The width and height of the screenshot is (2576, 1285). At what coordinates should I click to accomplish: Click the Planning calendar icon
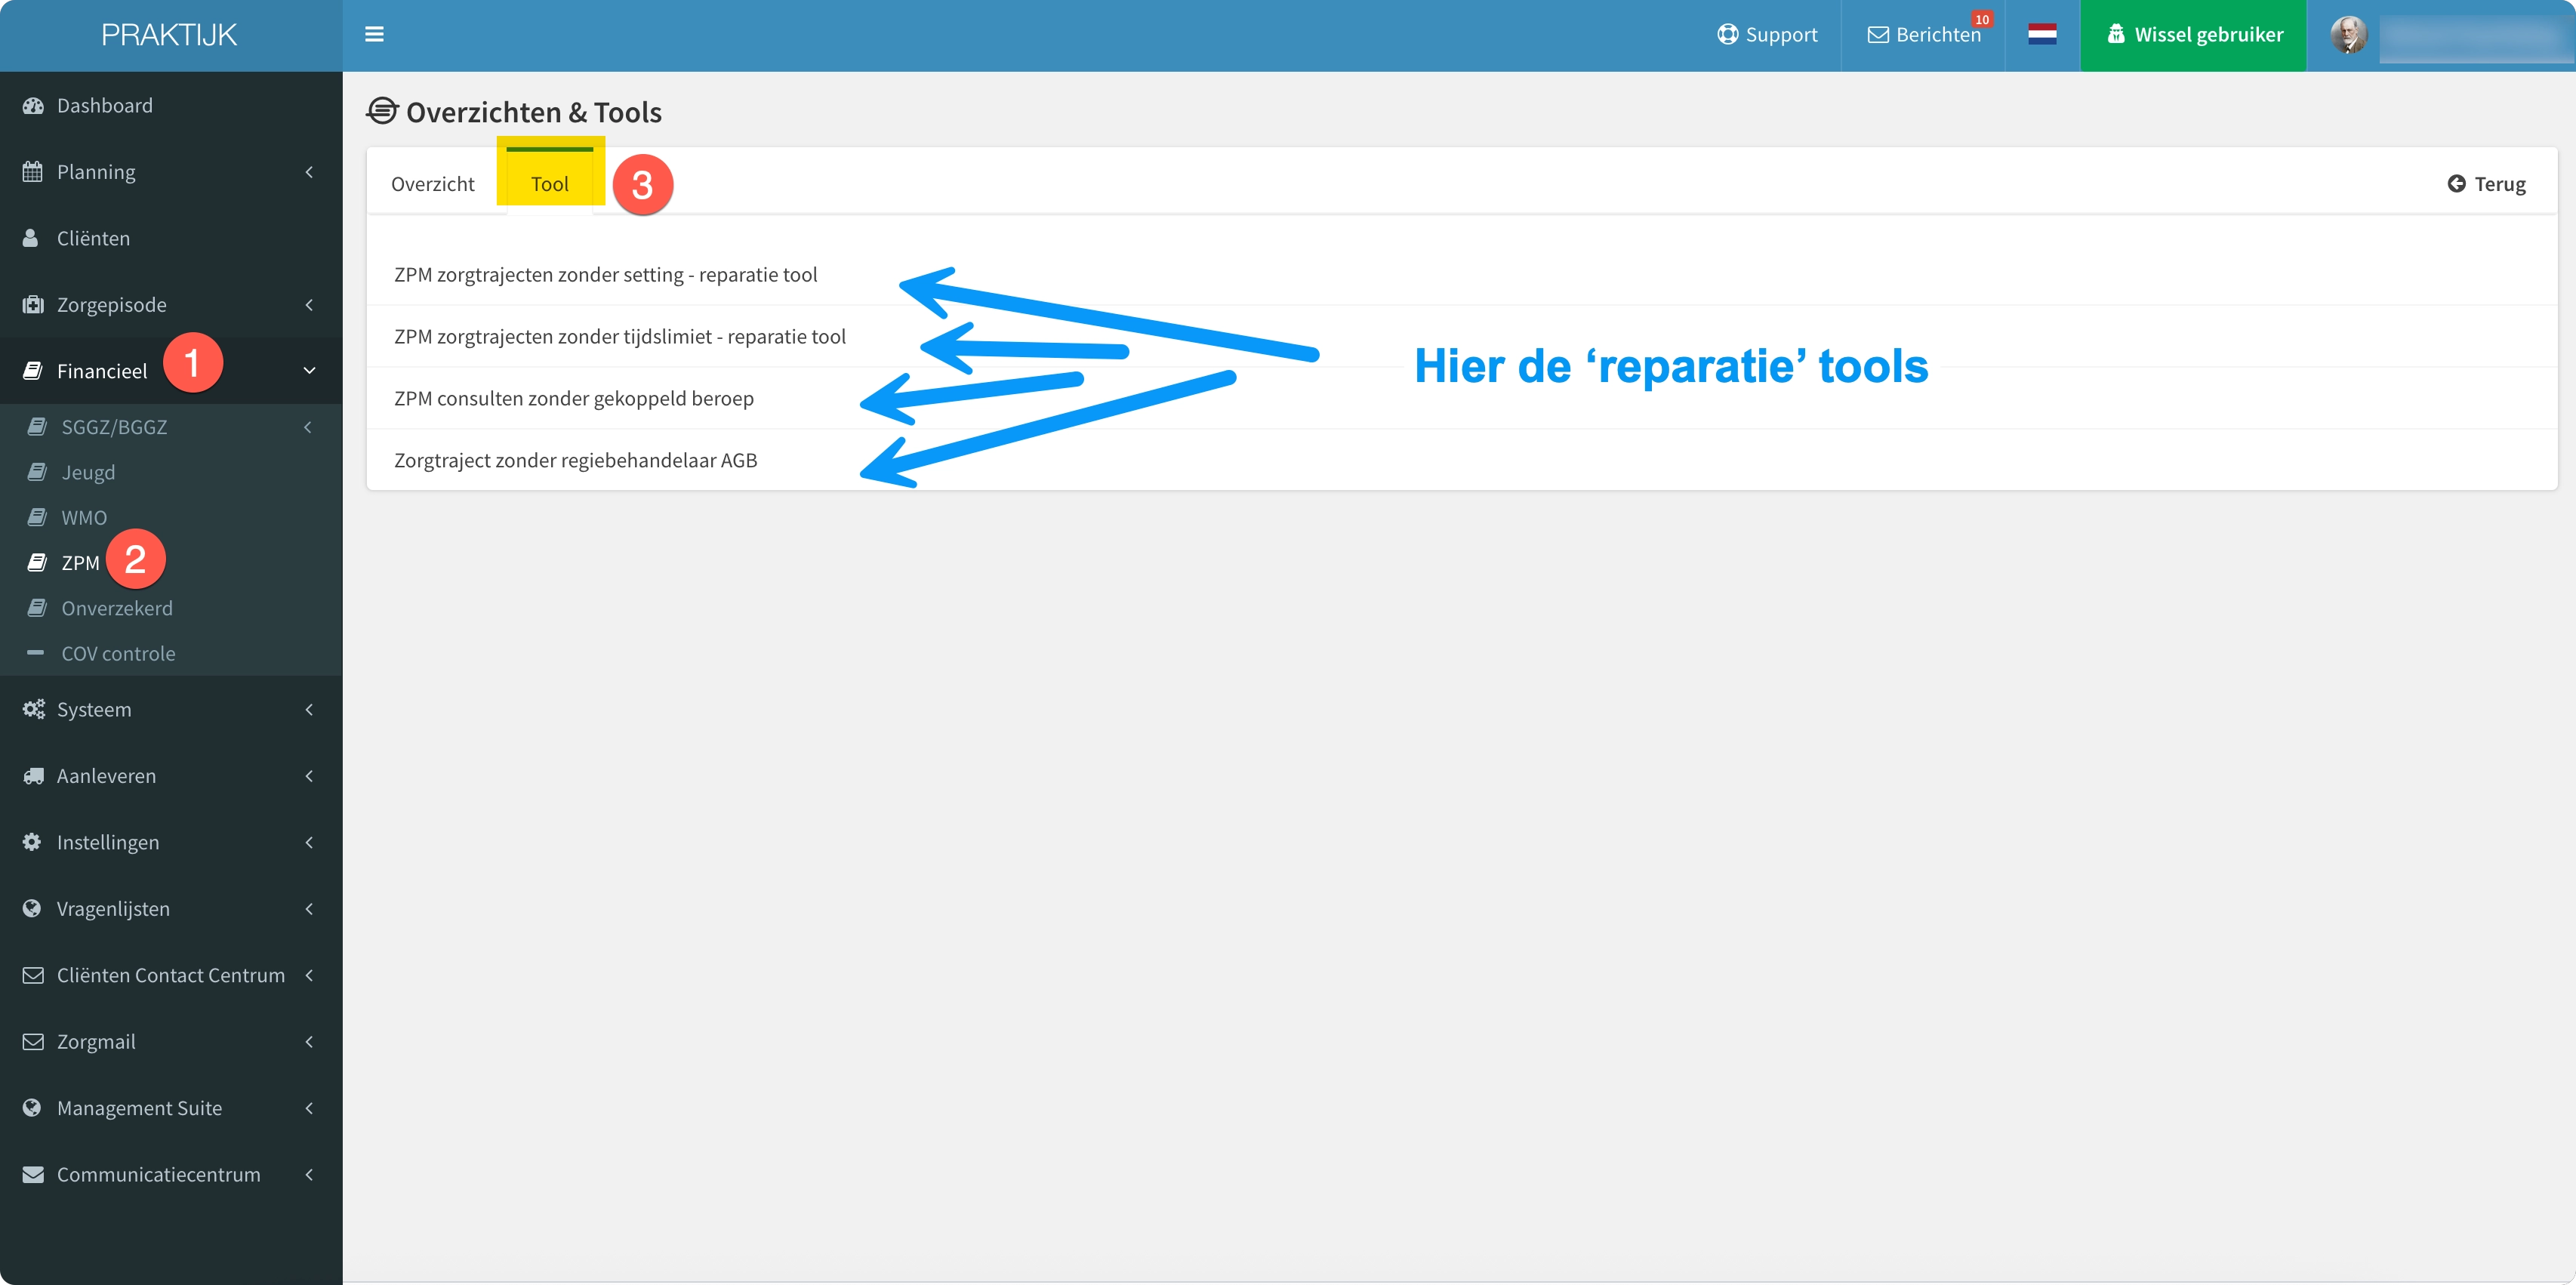33,172
